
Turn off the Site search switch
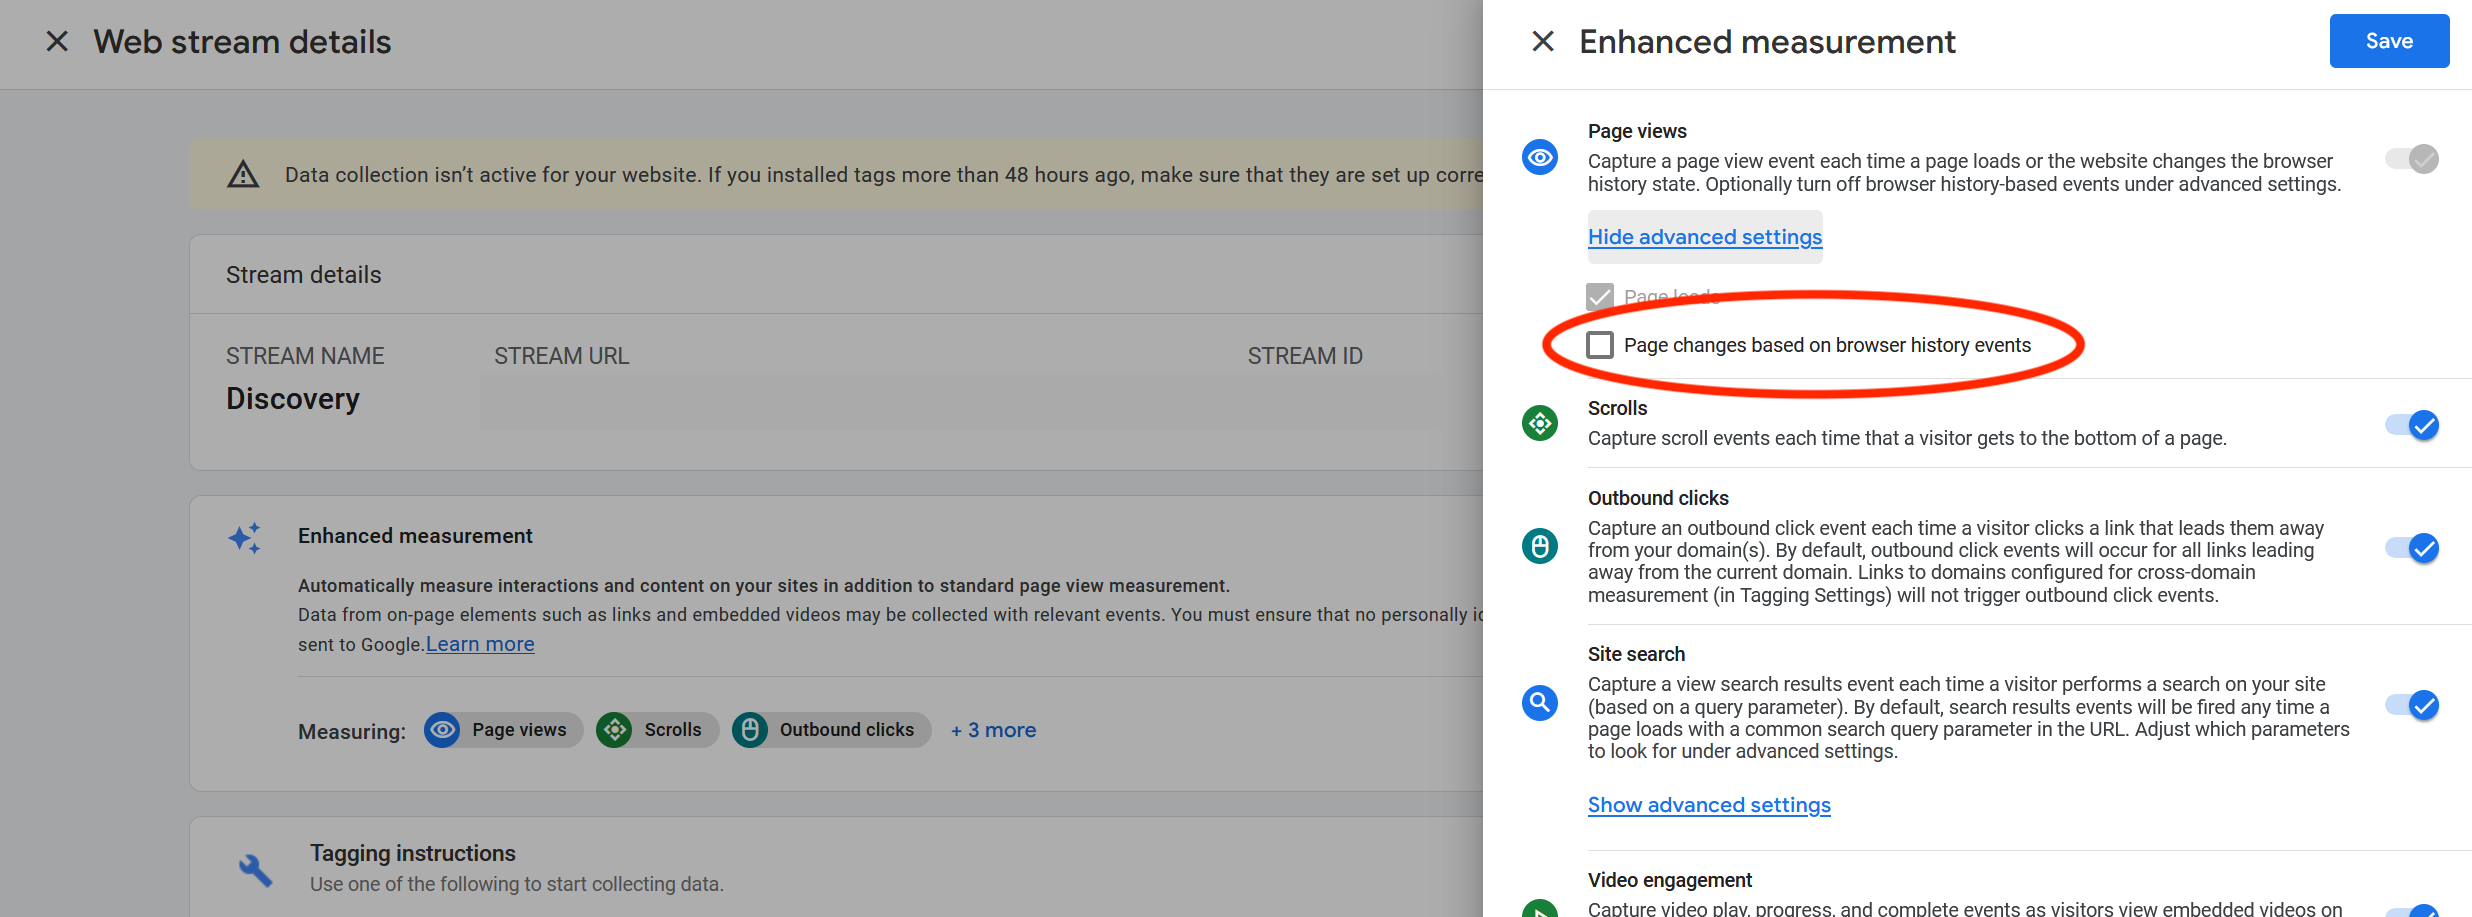click(2412, 705)
